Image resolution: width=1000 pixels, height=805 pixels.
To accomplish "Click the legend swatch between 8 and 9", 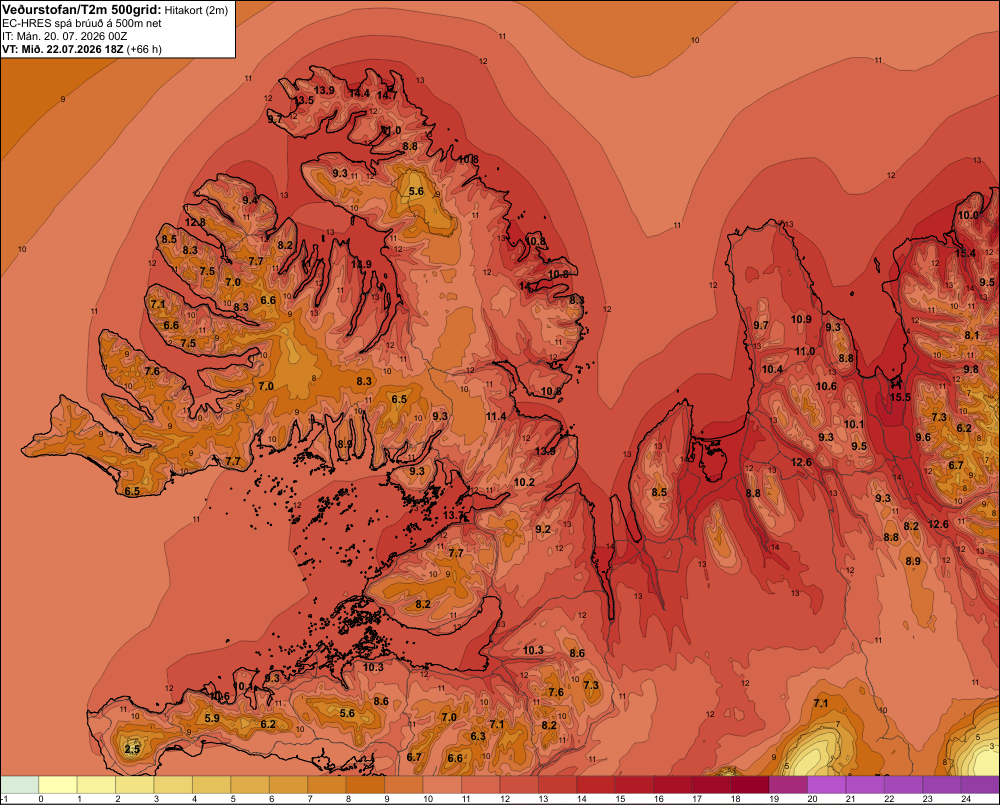I will coord(365,784).
